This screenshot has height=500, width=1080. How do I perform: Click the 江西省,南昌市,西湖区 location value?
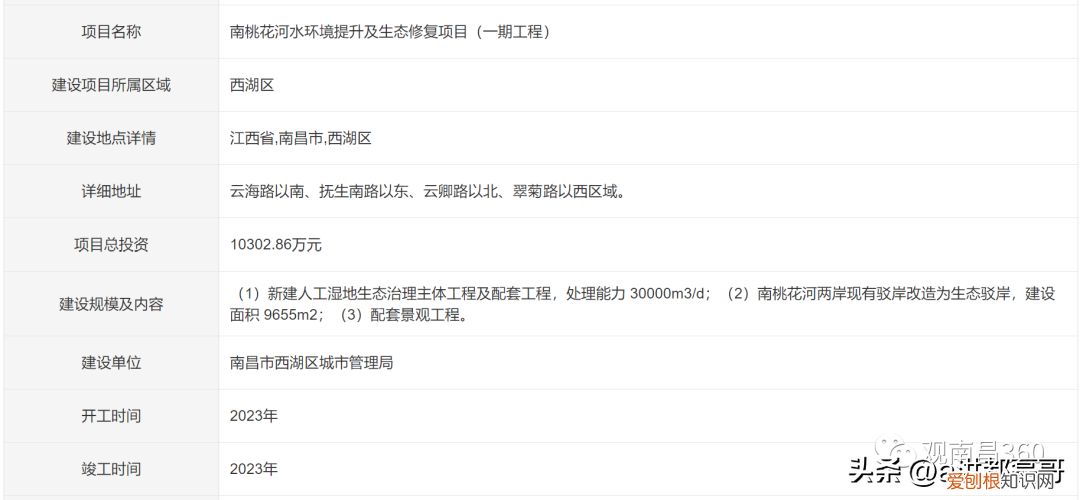[301, 138]
